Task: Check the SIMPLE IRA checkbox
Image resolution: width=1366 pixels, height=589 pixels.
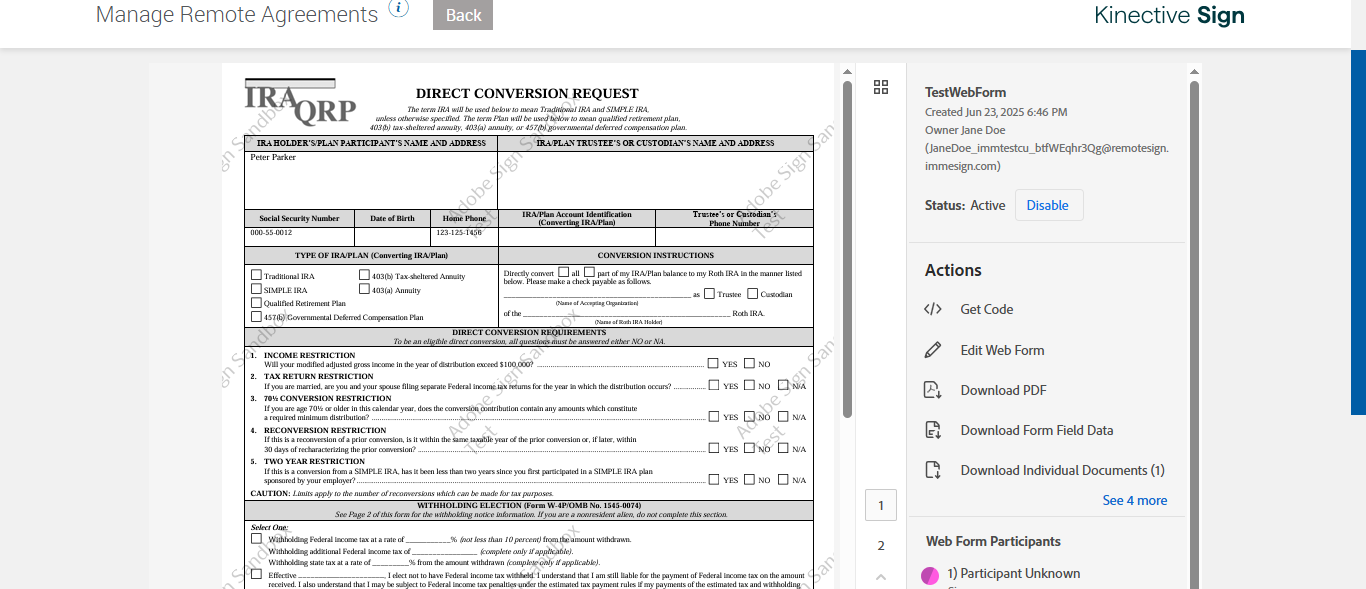Action: (x=256, y=289)
